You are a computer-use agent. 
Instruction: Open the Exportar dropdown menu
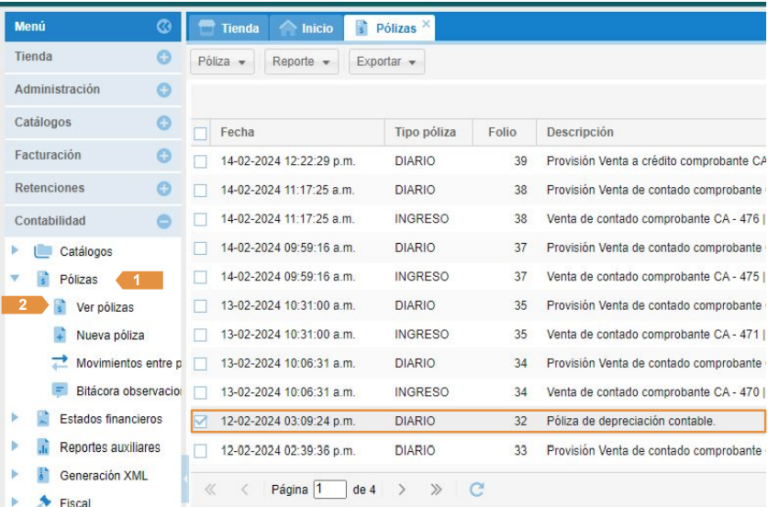tap(386, 62)
